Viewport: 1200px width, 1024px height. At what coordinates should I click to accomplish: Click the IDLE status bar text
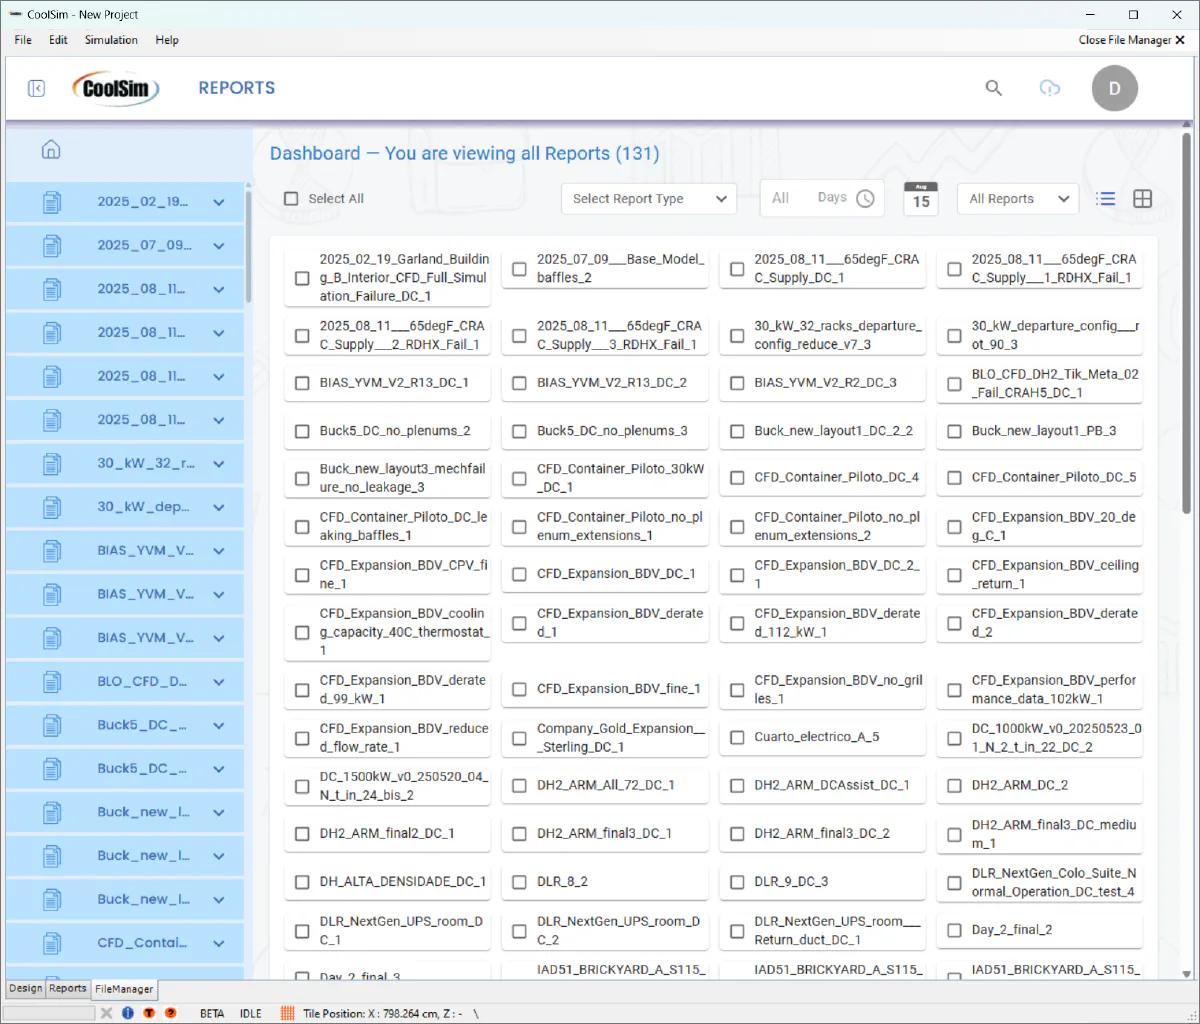pyautogui.click(x=251, y=1013)
